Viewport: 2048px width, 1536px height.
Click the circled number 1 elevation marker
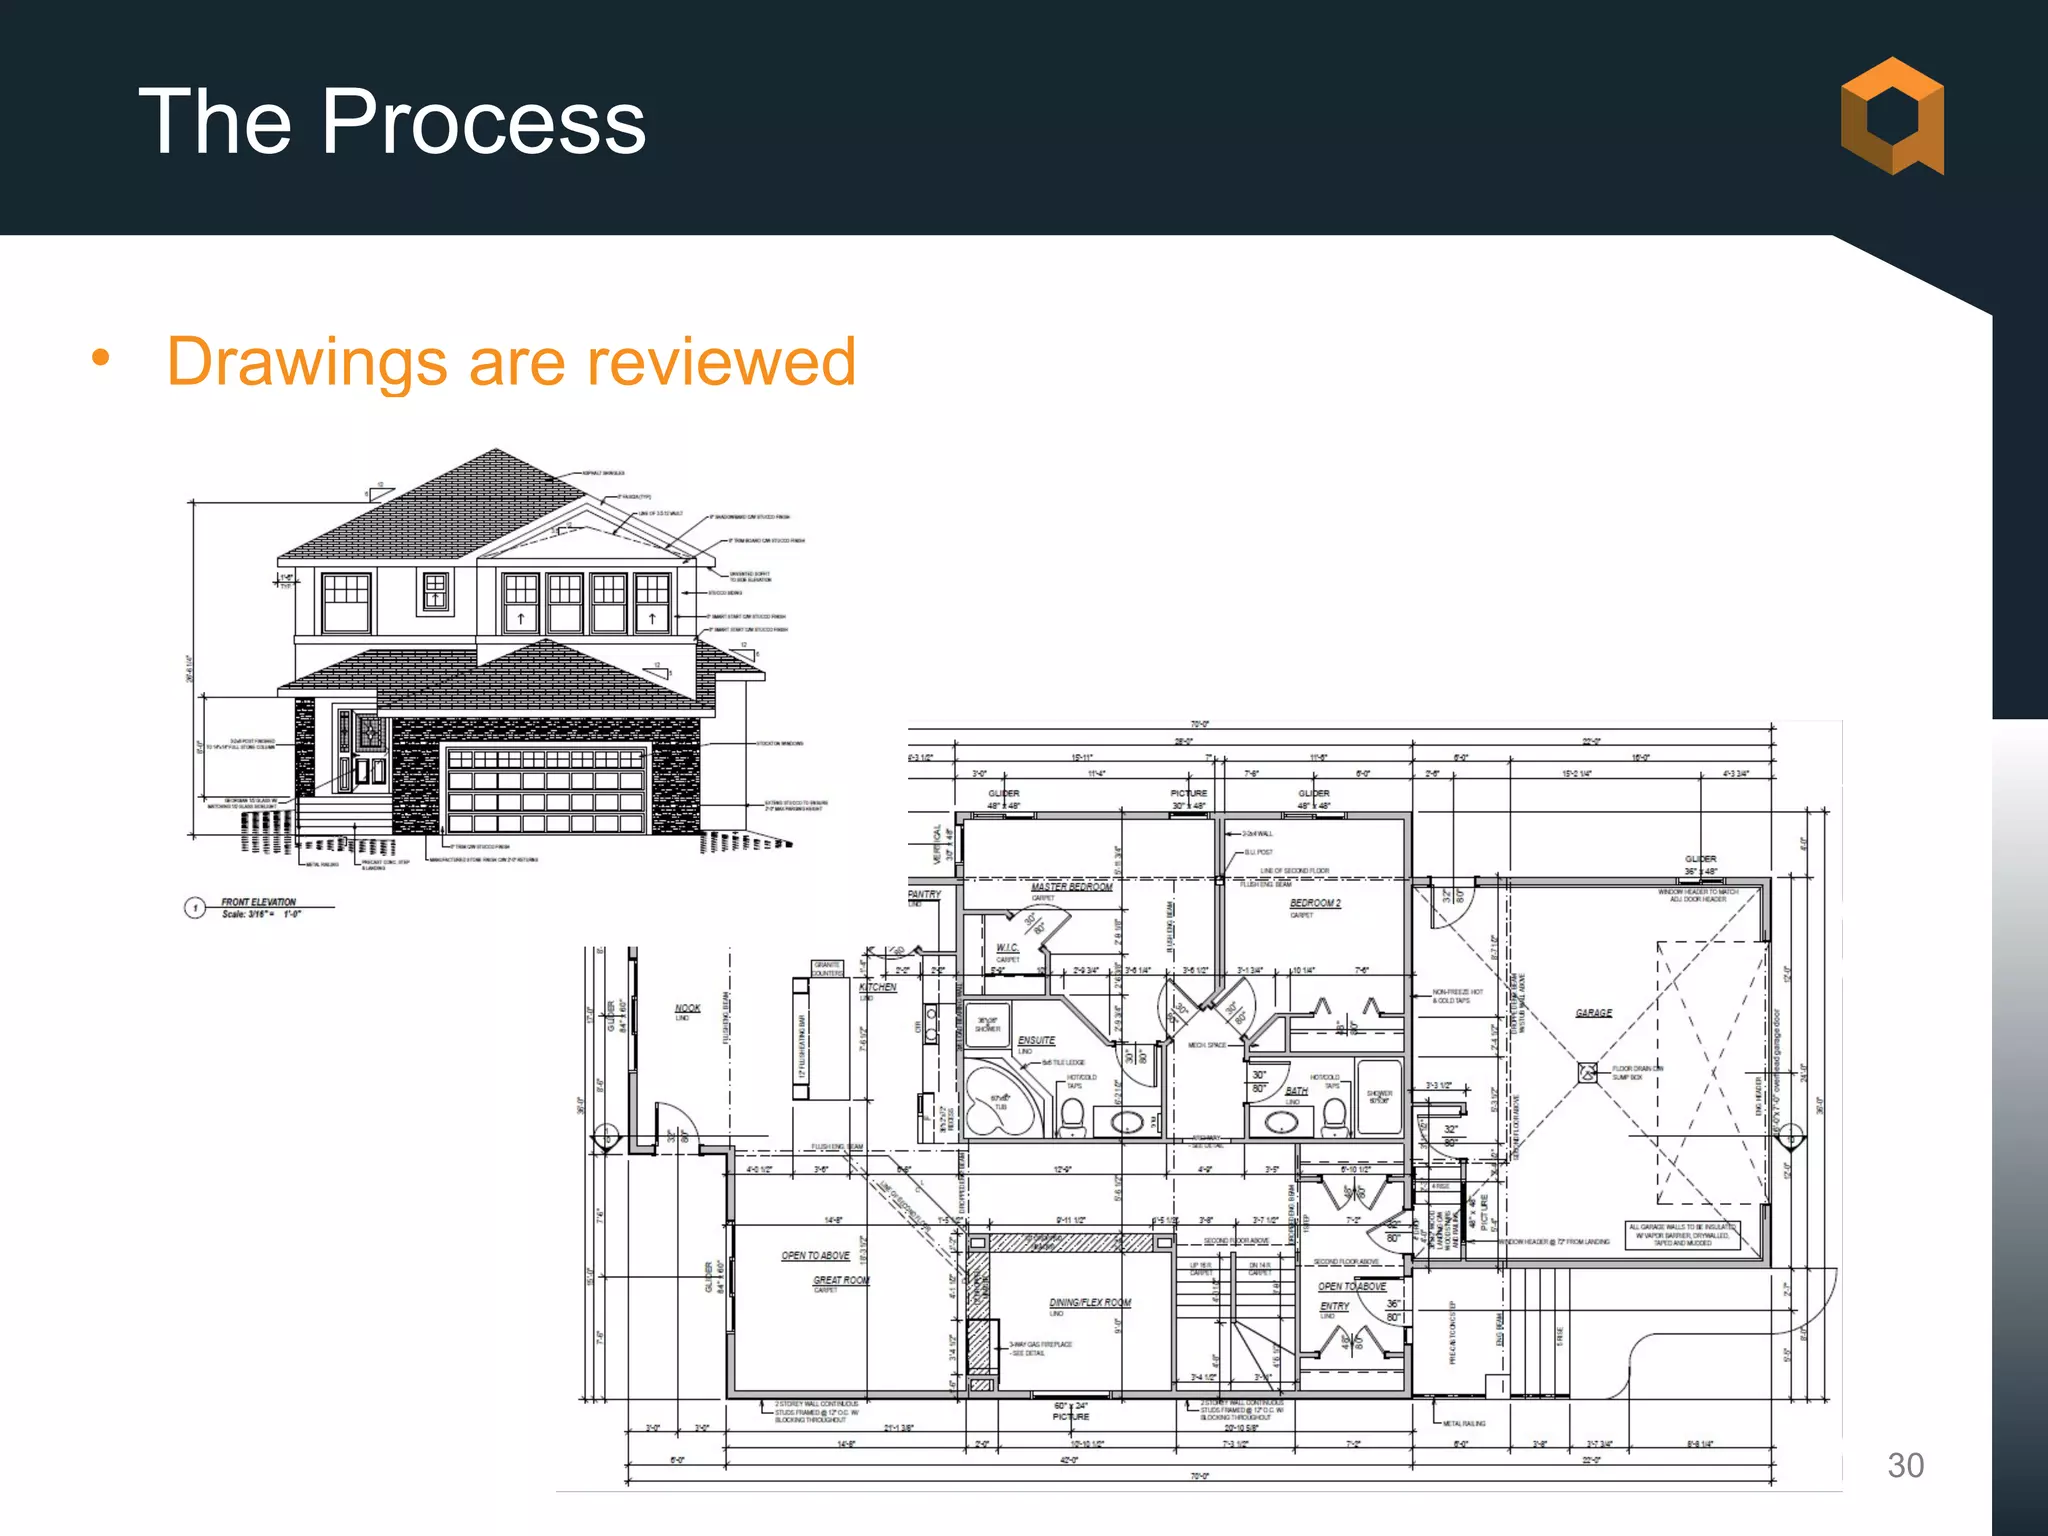(195, 908)
